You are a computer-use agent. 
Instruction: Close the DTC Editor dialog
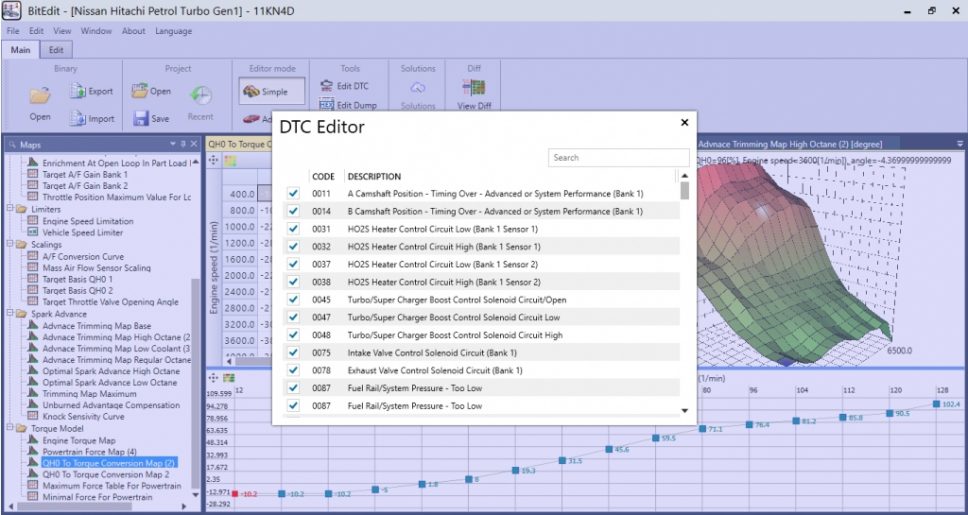tap(685, 123)
